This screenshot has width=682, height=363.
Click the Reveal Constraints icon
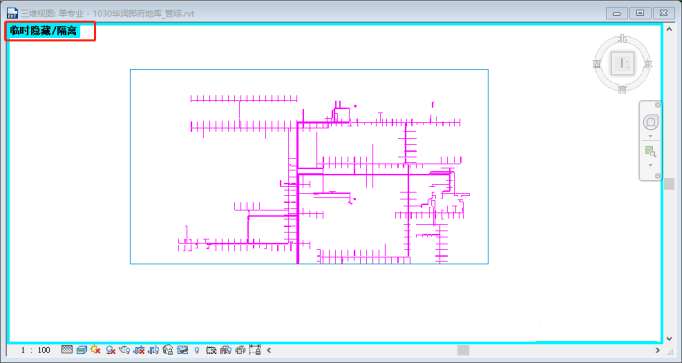(255, 350)
